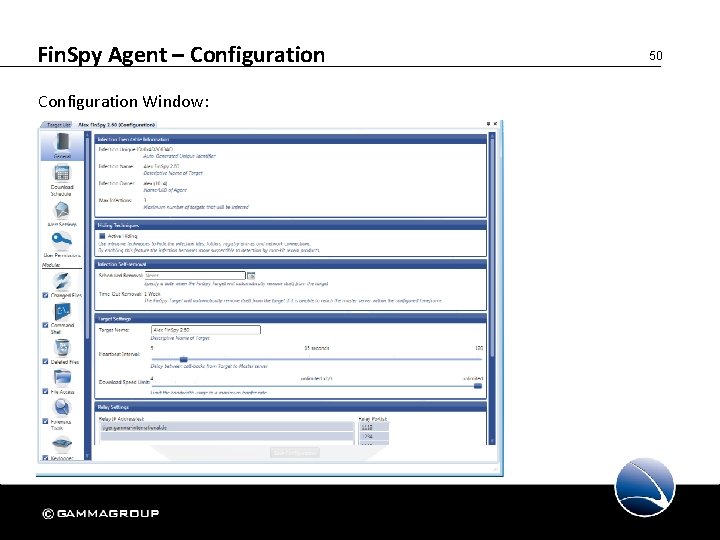
Task: Pin the configuration tab window
Action: [x=489, y=124]
